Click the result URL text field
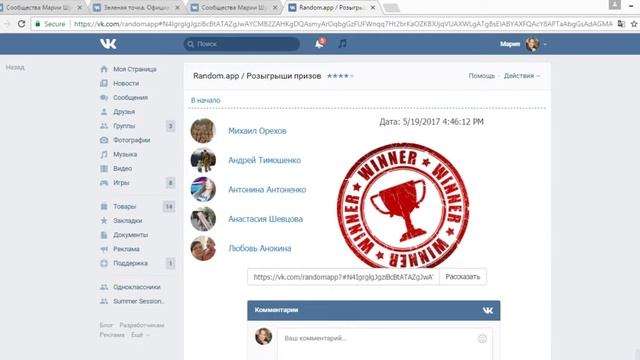640x360 pixels. tap(343, 277)
